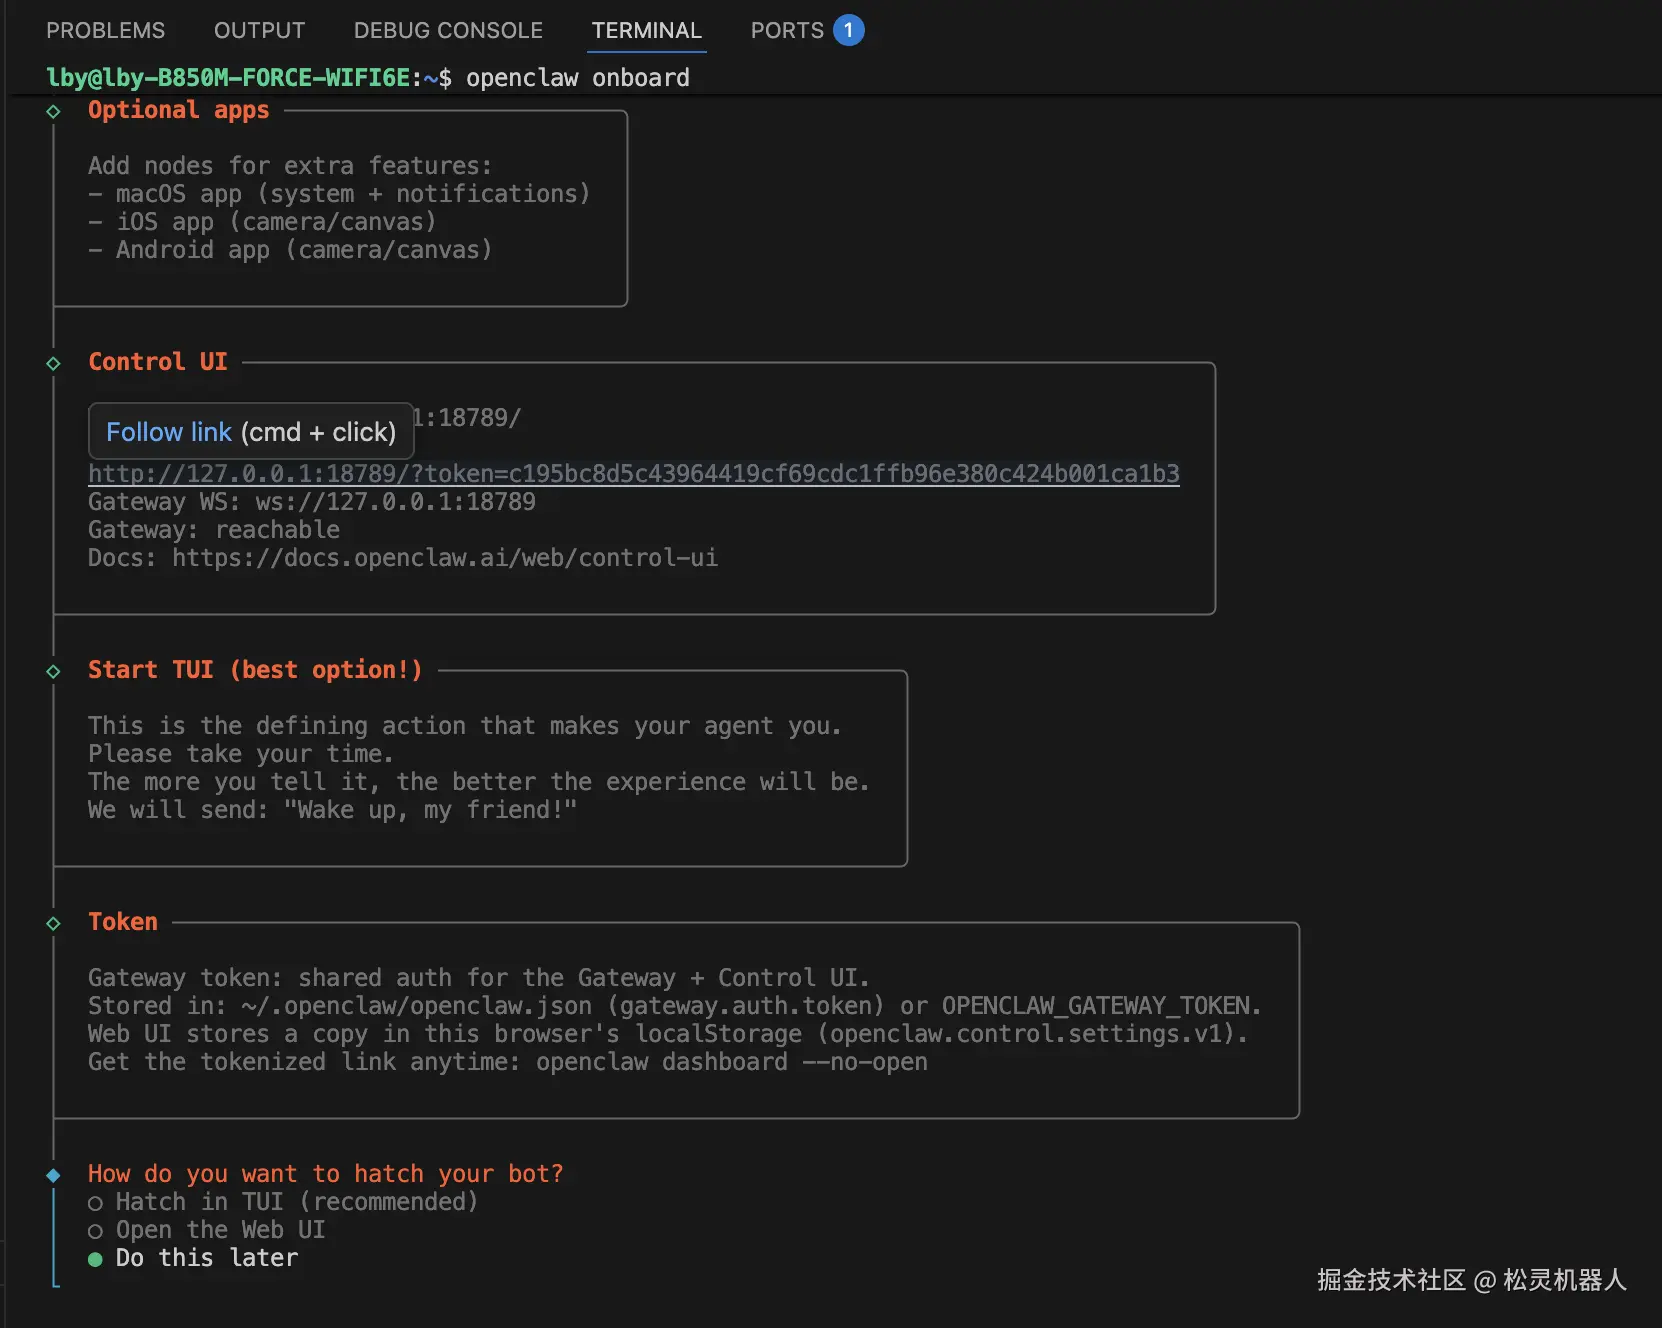Click the 'Token' section heading

coord(123,922)
